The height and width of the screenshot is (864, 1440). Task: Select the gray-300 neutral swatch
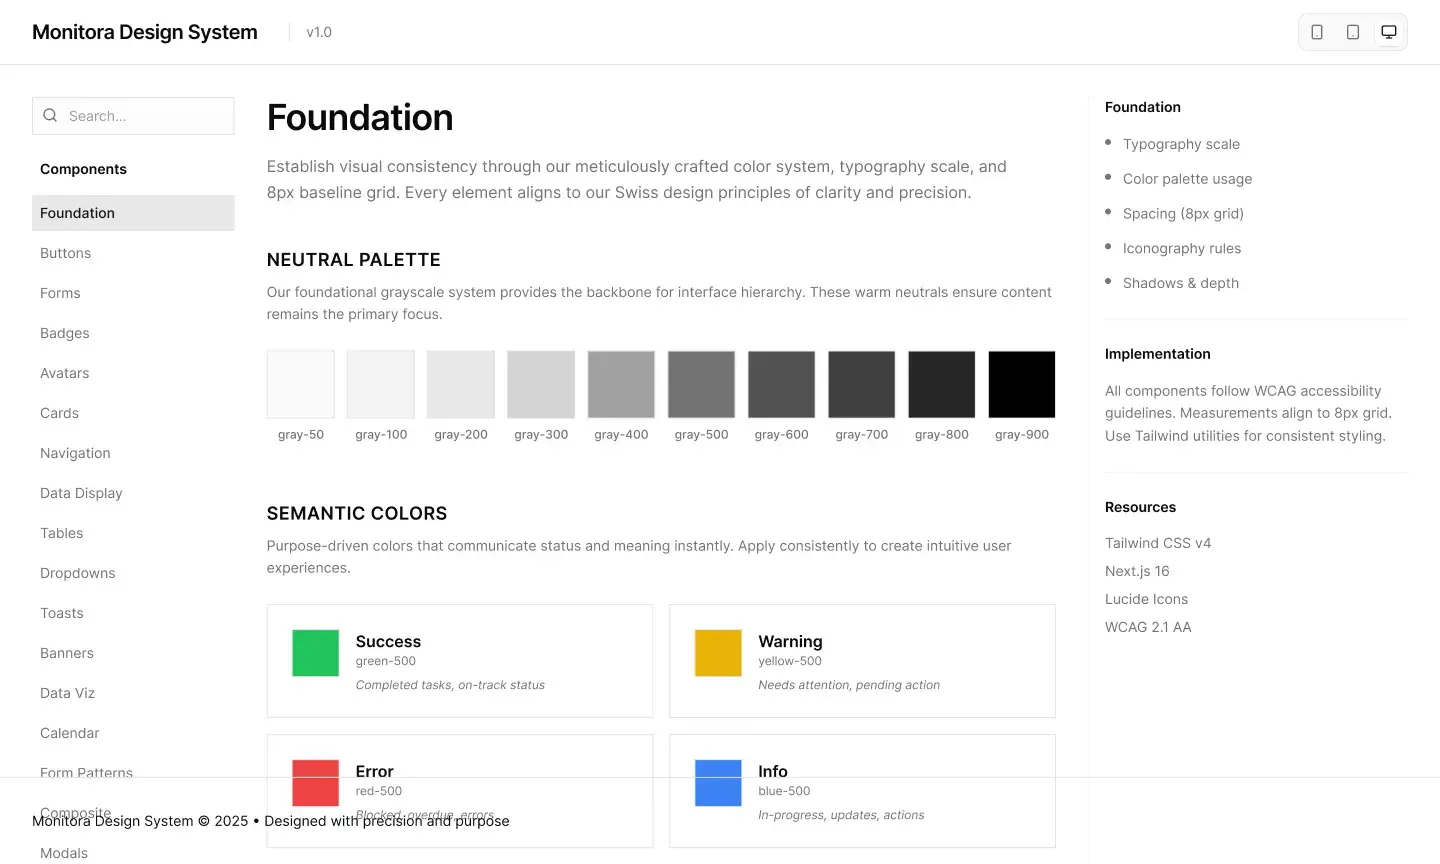click(541, 384)
